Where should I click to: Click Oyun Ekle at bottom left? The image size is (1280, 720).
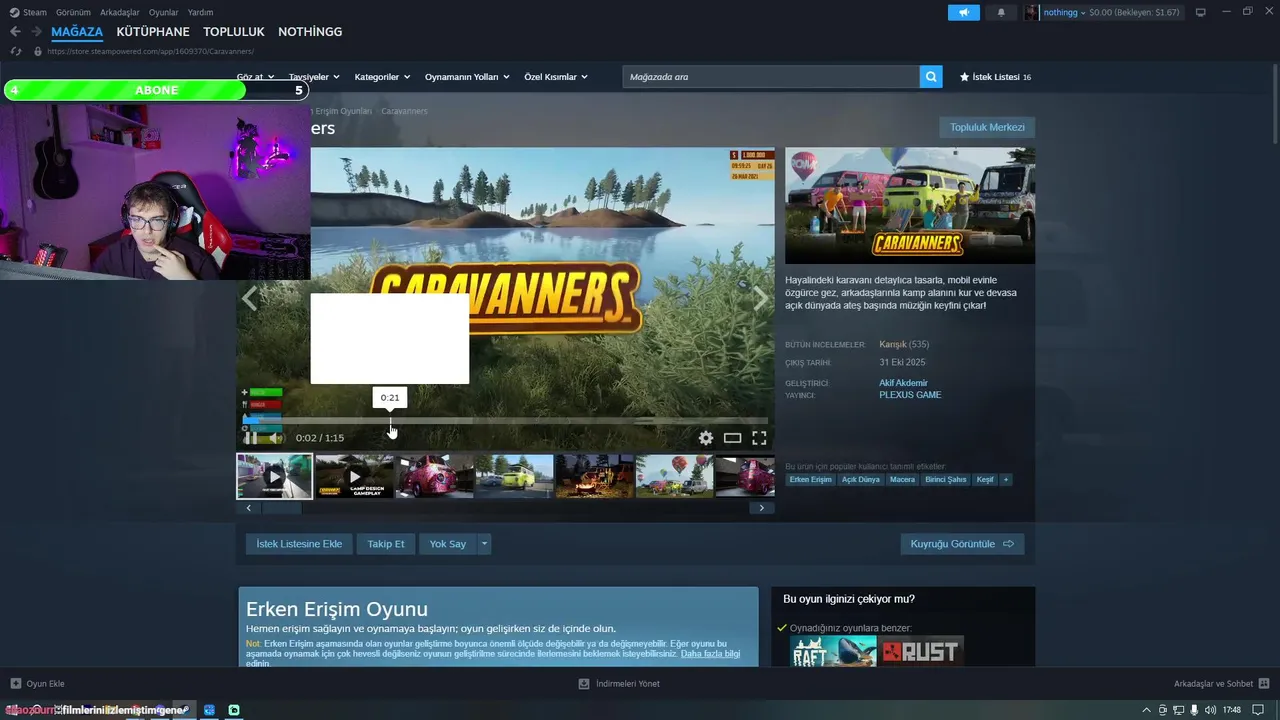click(x=37, y=684)
